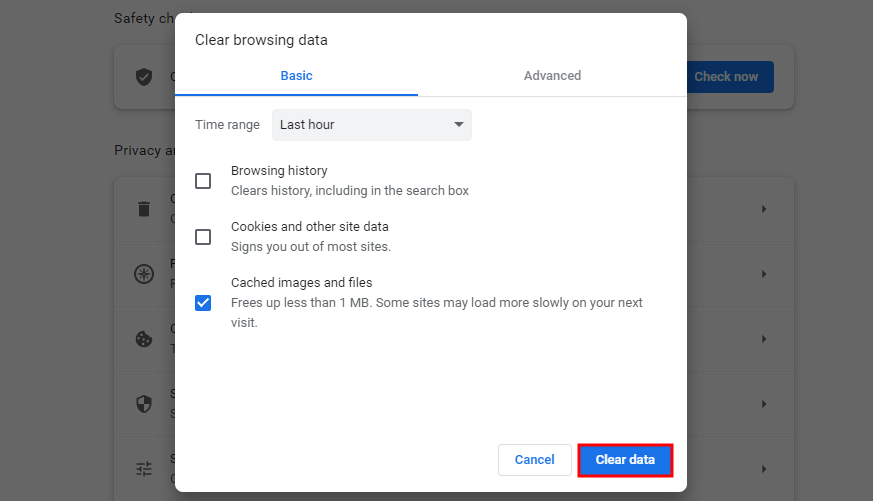Click the asterisk circle privacy icon
The height and width of the screenshot is (501, 873).
pos(144,274)
